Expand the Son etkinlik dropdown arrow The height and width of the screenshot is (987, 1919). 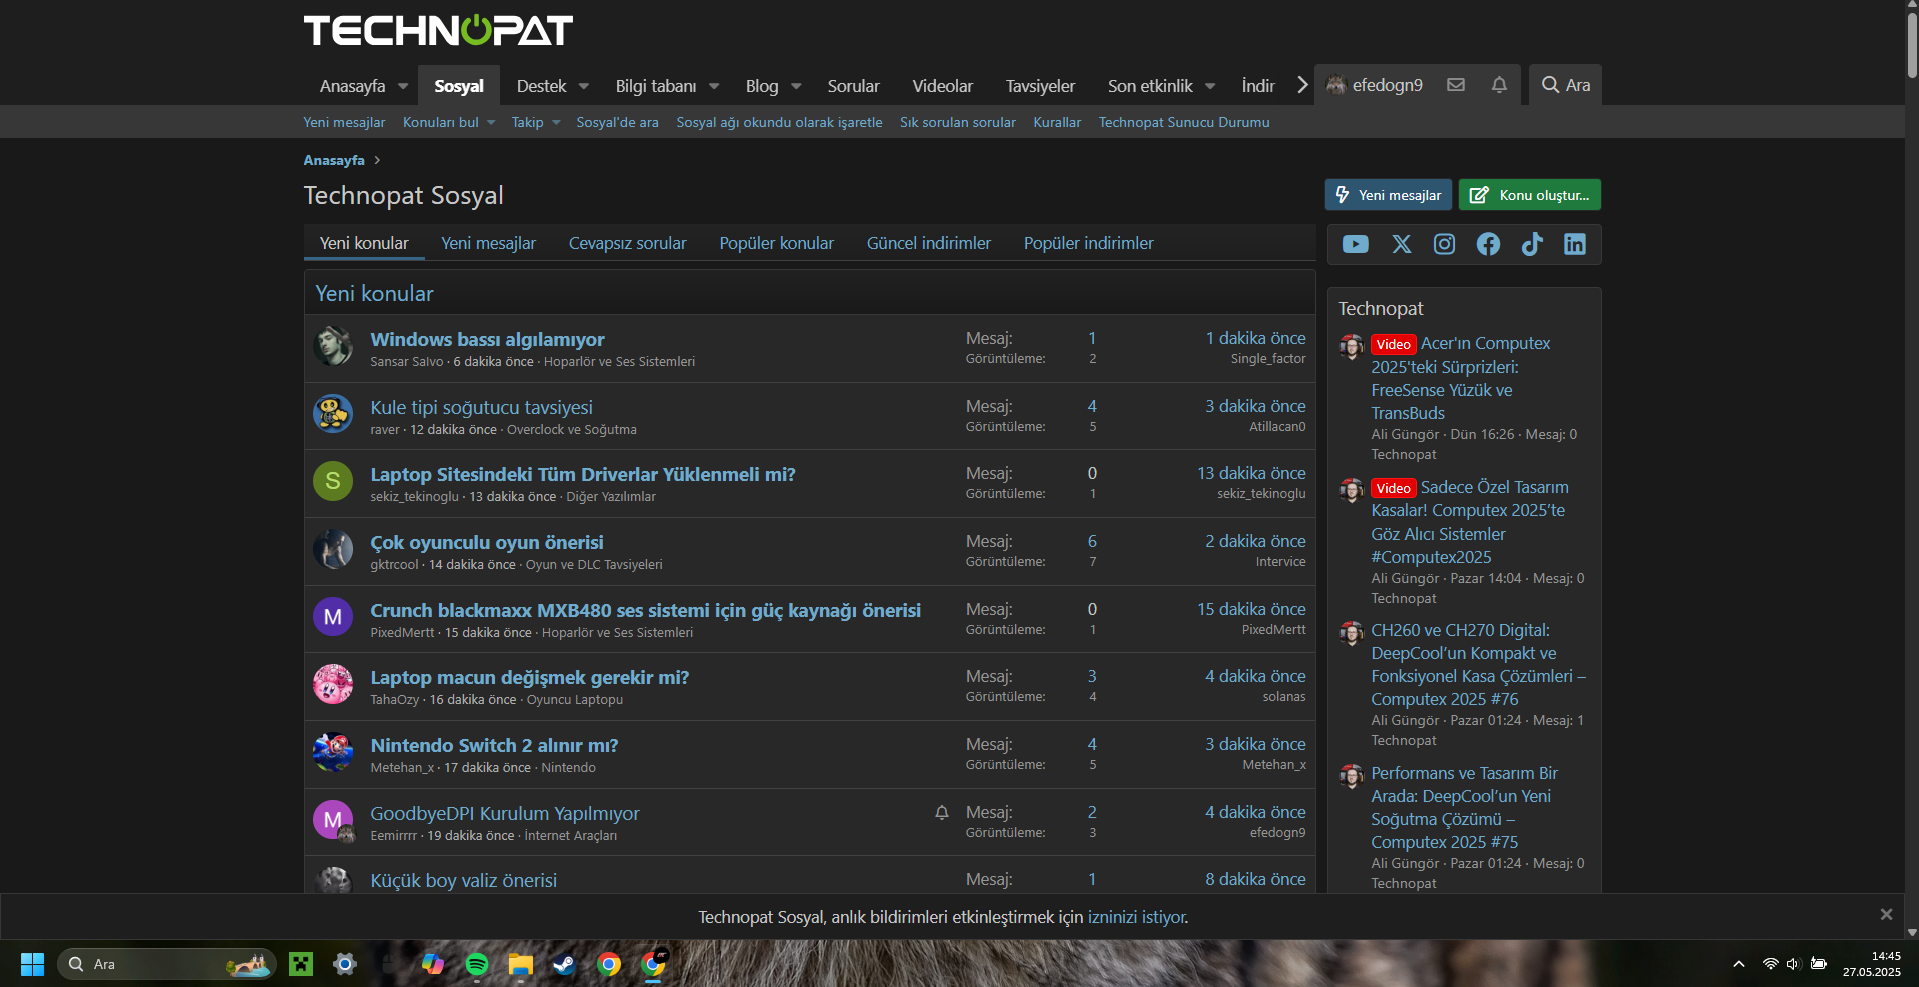point(1210,86)
